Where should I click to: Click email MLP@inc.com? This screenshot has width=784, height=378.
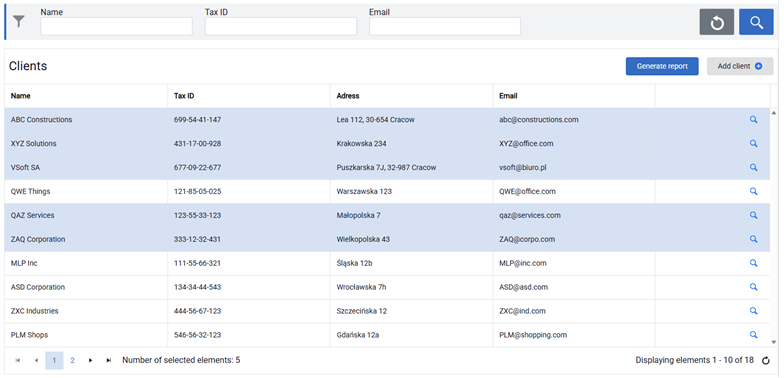click(522, 263)
